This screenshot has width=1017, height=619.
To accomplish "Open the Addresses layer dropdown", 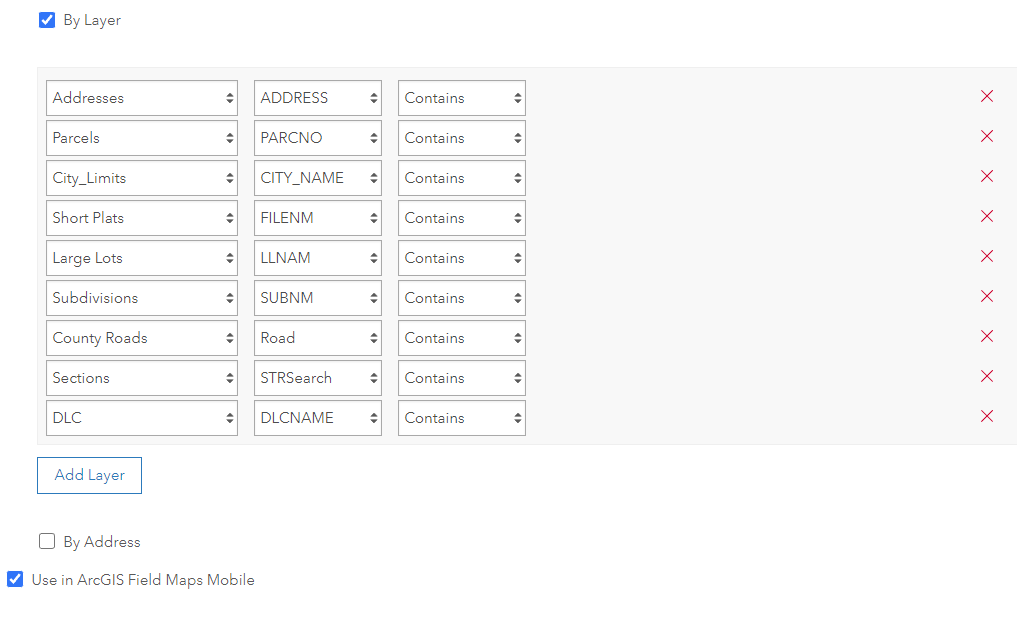I will click(x=142, y=98).
